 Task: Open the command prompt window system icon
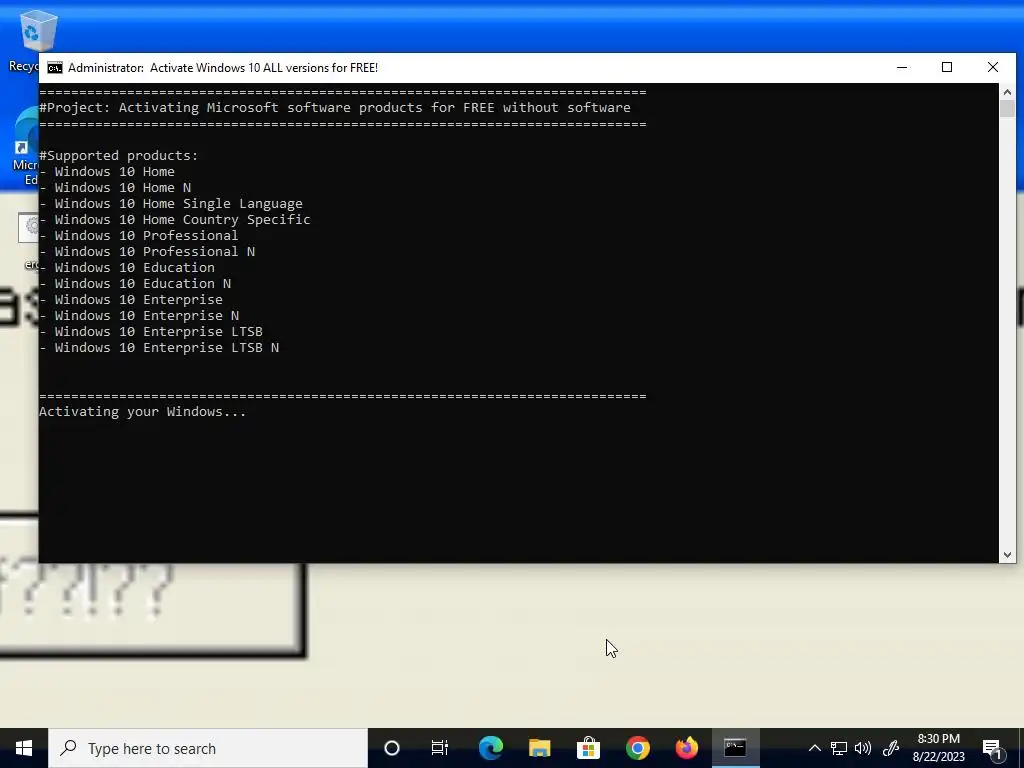pos(55,68)
